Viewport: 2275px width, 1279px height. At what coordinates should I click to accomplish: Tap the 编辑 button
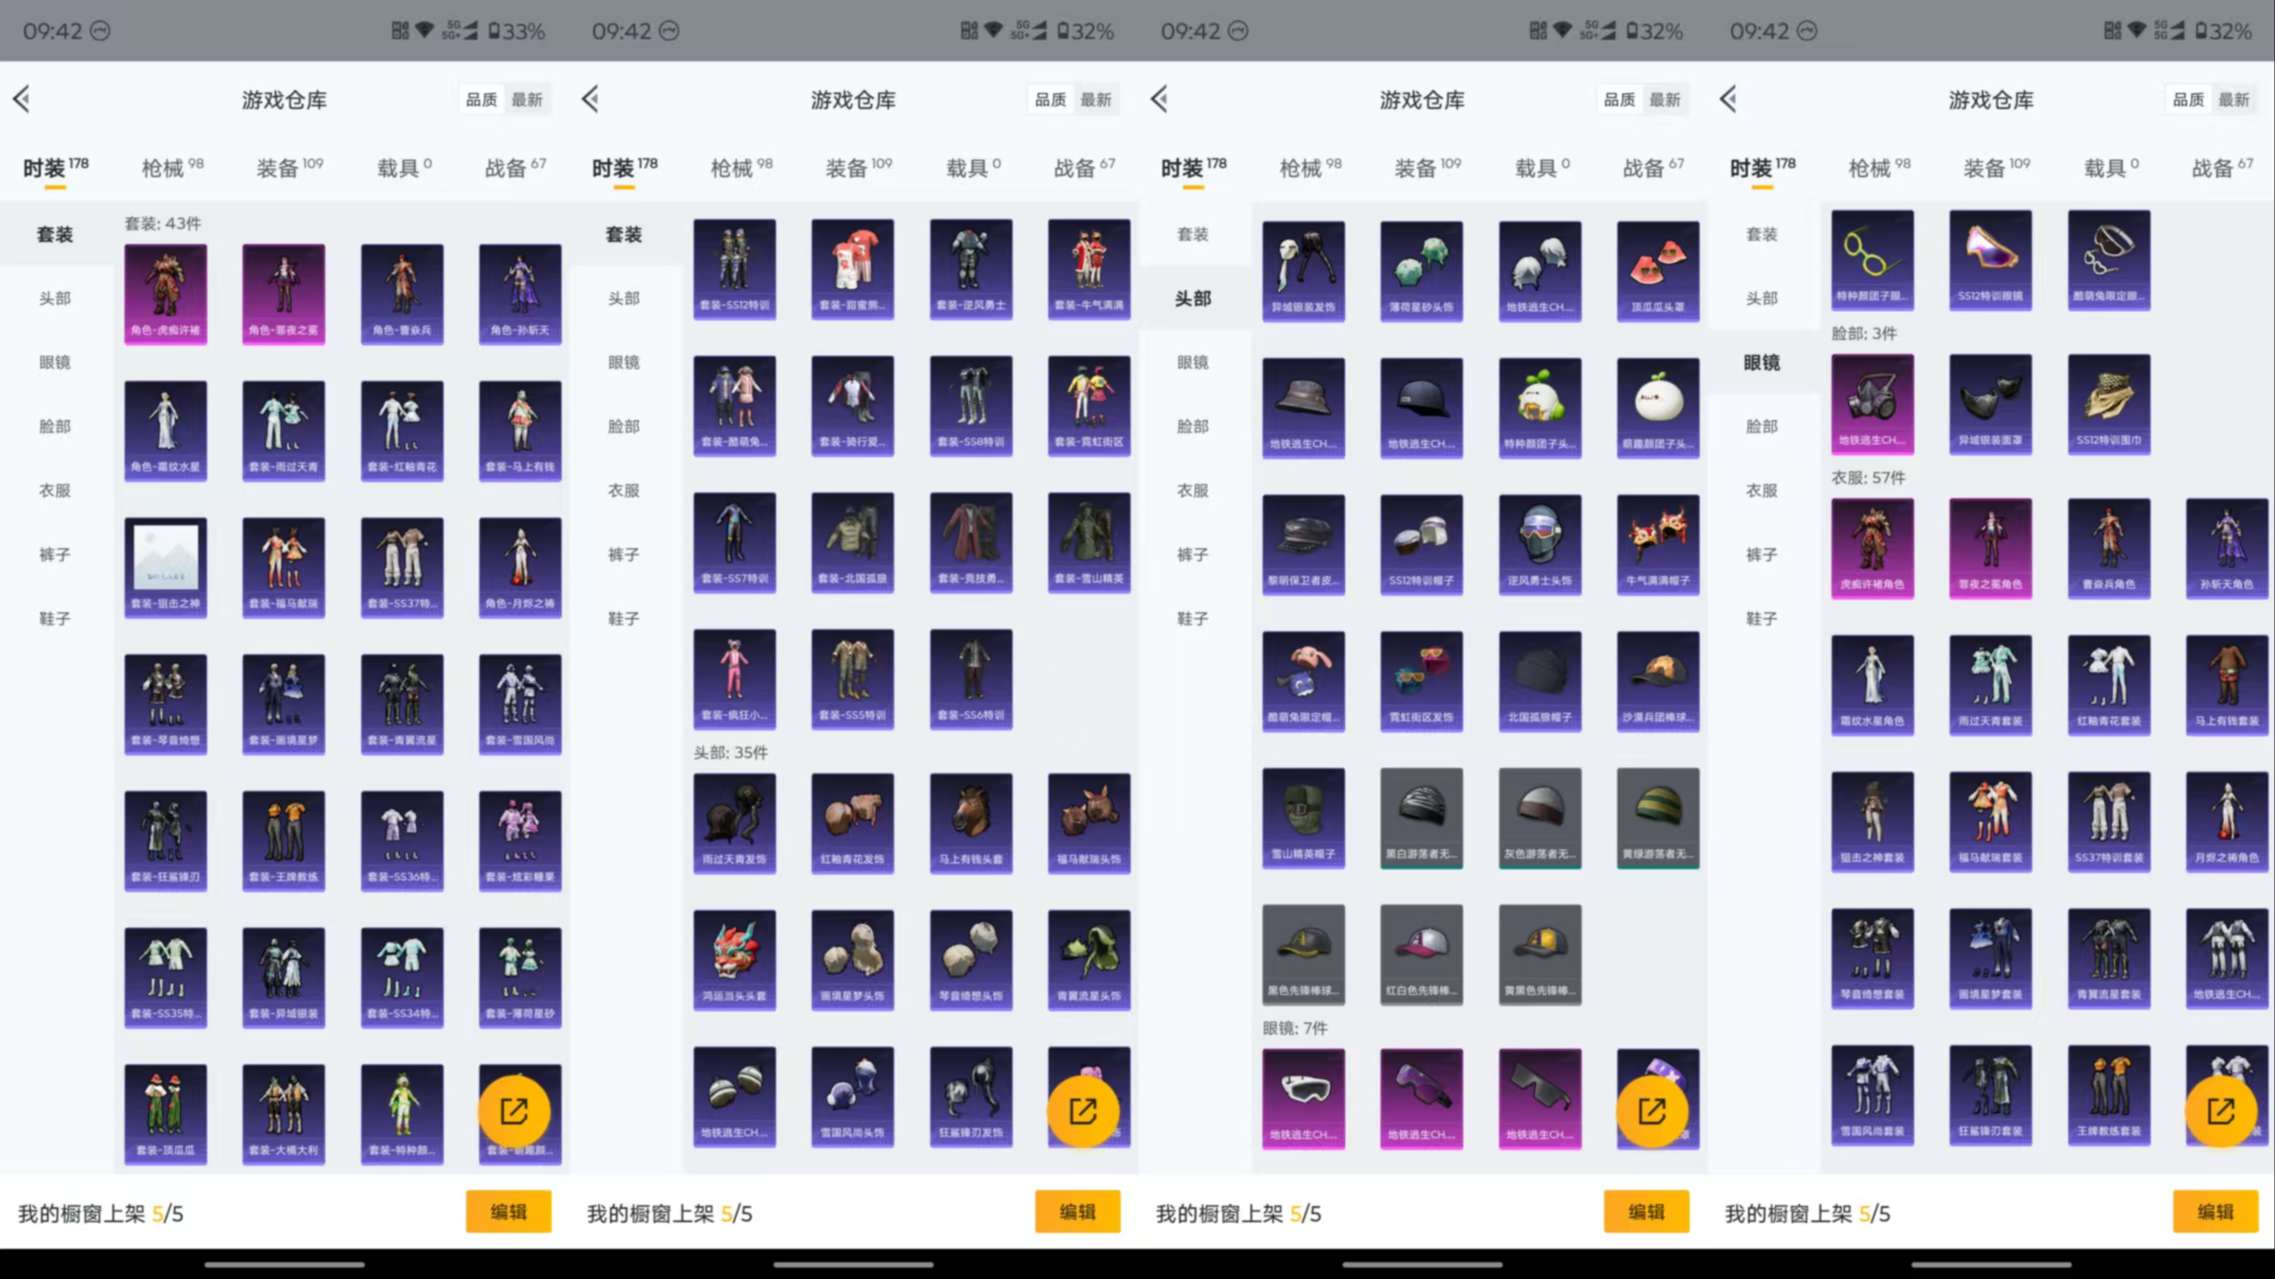tap(509, 1212)
